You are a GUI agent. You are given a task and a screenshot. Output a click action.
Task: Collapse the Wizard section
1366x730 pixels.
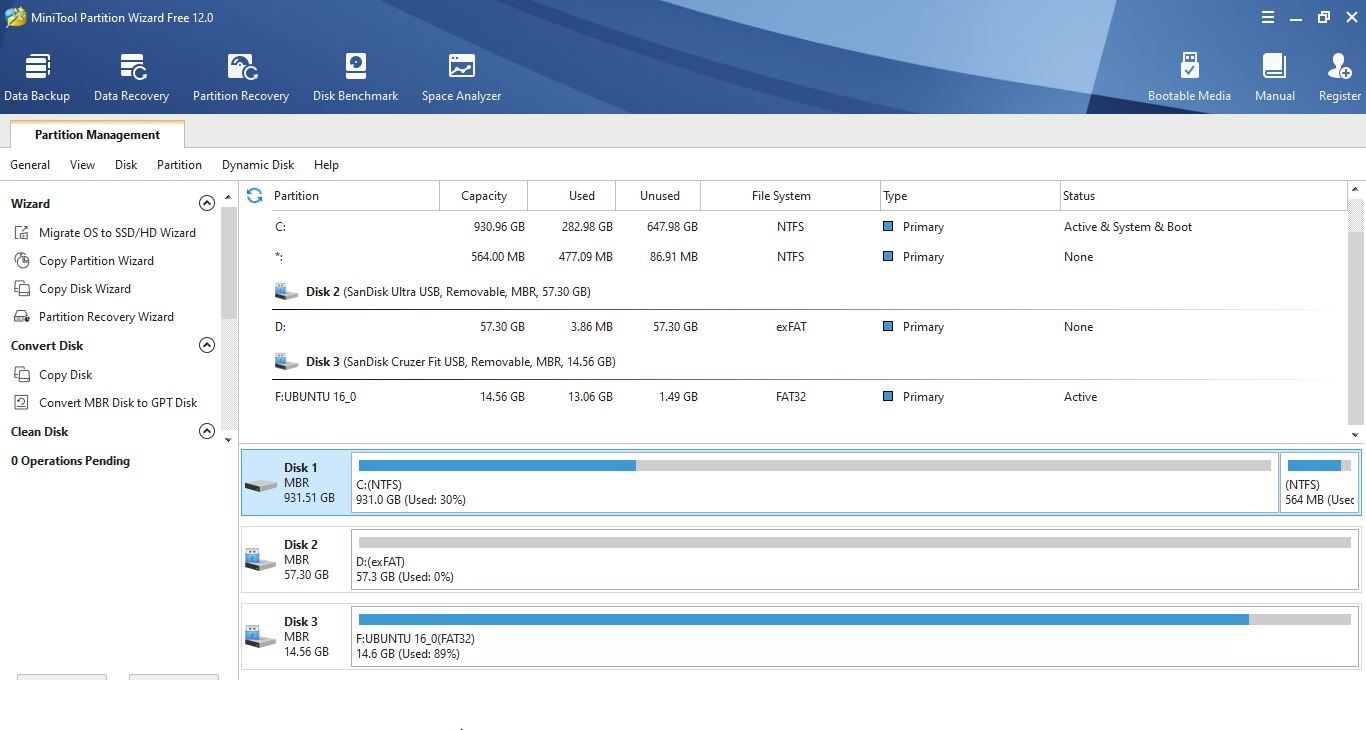207,203
